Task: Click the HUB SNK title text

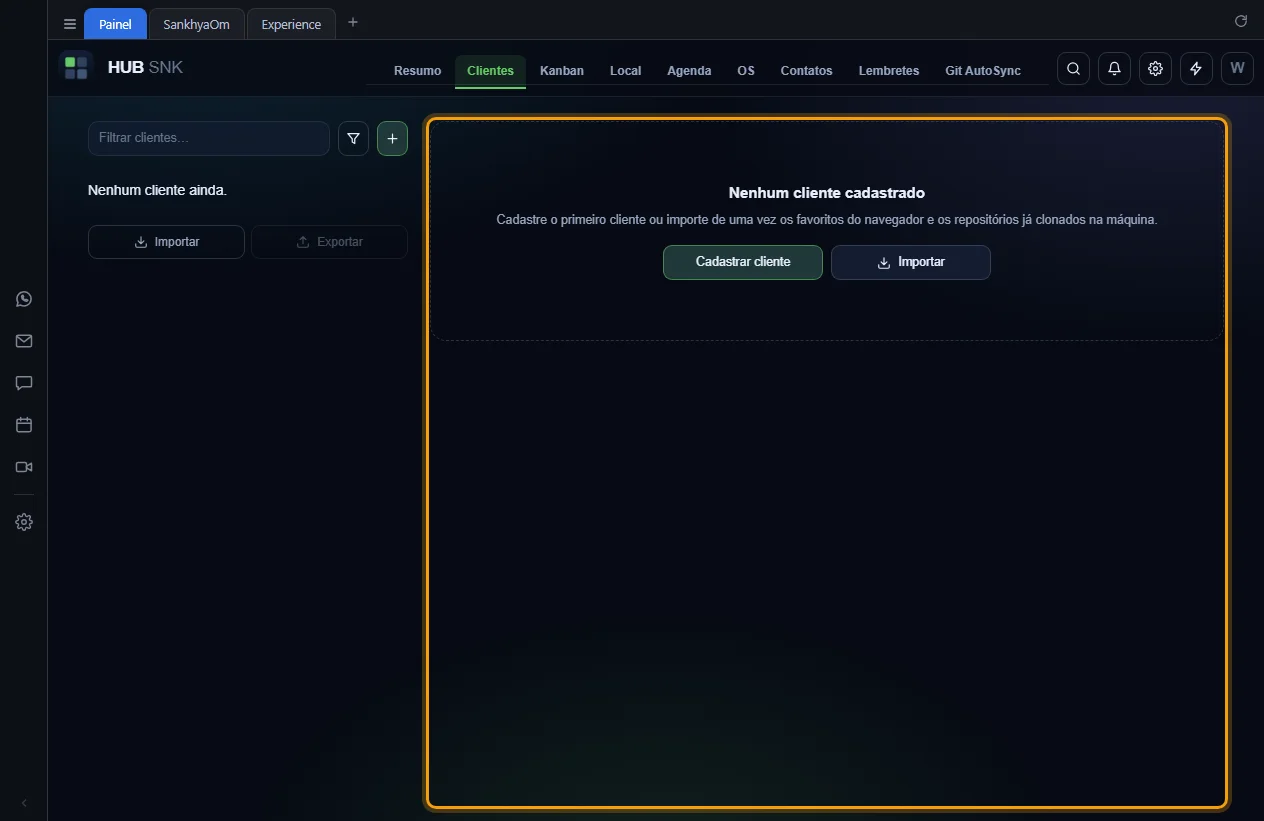Action: coord(145,68)
